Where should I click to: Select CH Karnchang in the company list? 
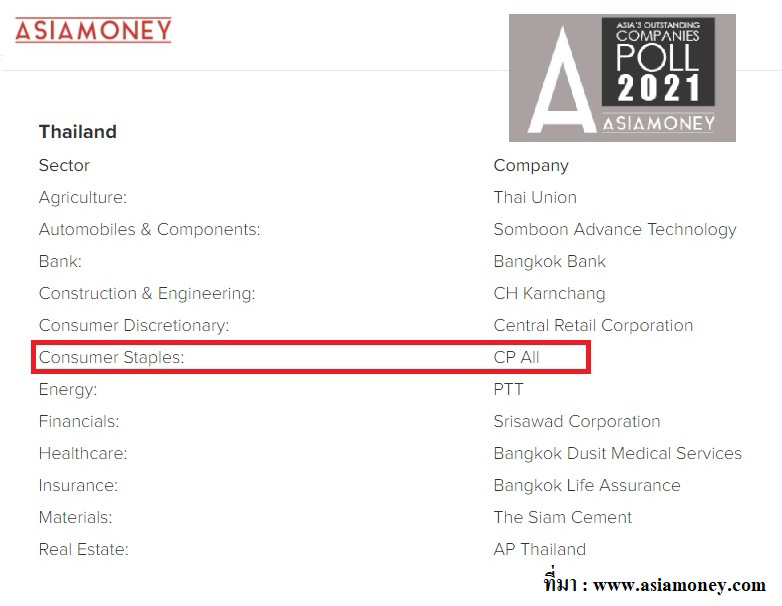549,293
